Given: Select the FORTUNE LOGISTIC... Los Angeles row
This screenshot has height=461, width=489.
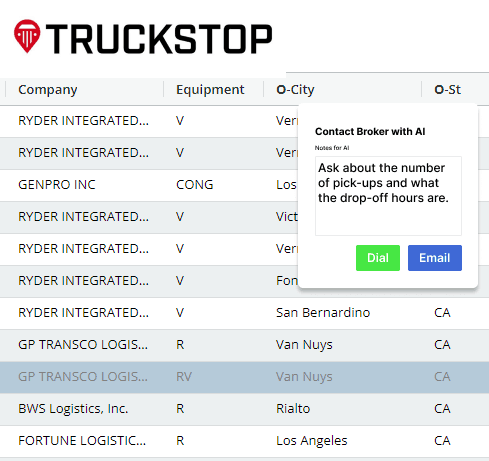Looking at the screenshot, I should point(244,441).
